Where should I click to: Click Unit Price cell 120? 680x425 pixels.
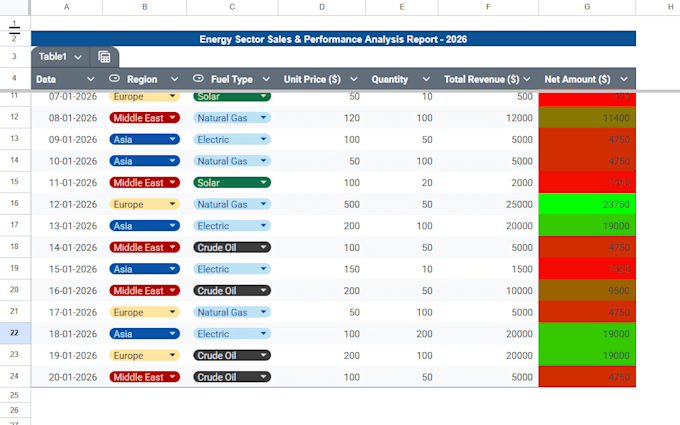[x=322, y=118]
